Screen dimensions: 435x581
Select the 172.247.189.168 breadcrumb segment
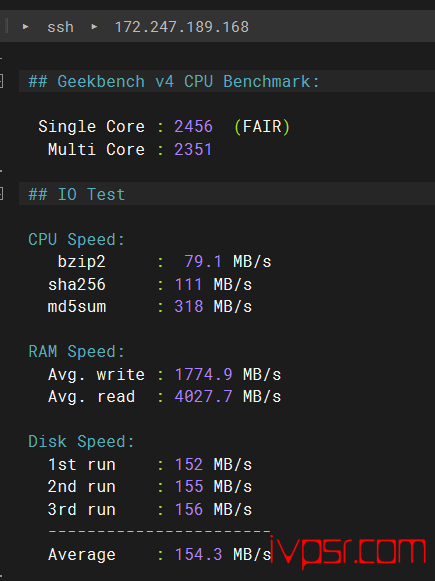coord(182,27)
